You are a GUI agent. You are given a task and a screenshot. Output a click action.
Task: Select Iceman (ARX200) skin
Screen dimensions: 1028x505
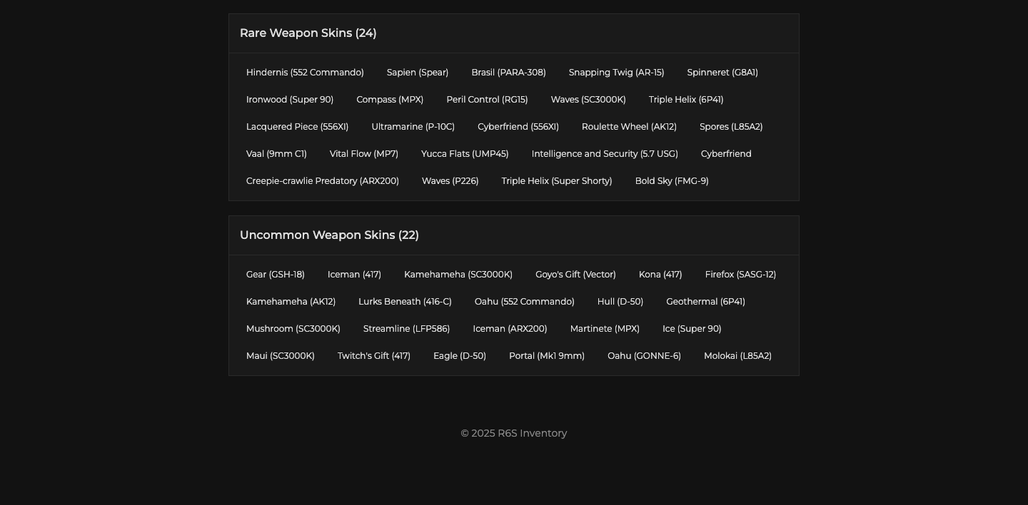(x=510, y=329)
